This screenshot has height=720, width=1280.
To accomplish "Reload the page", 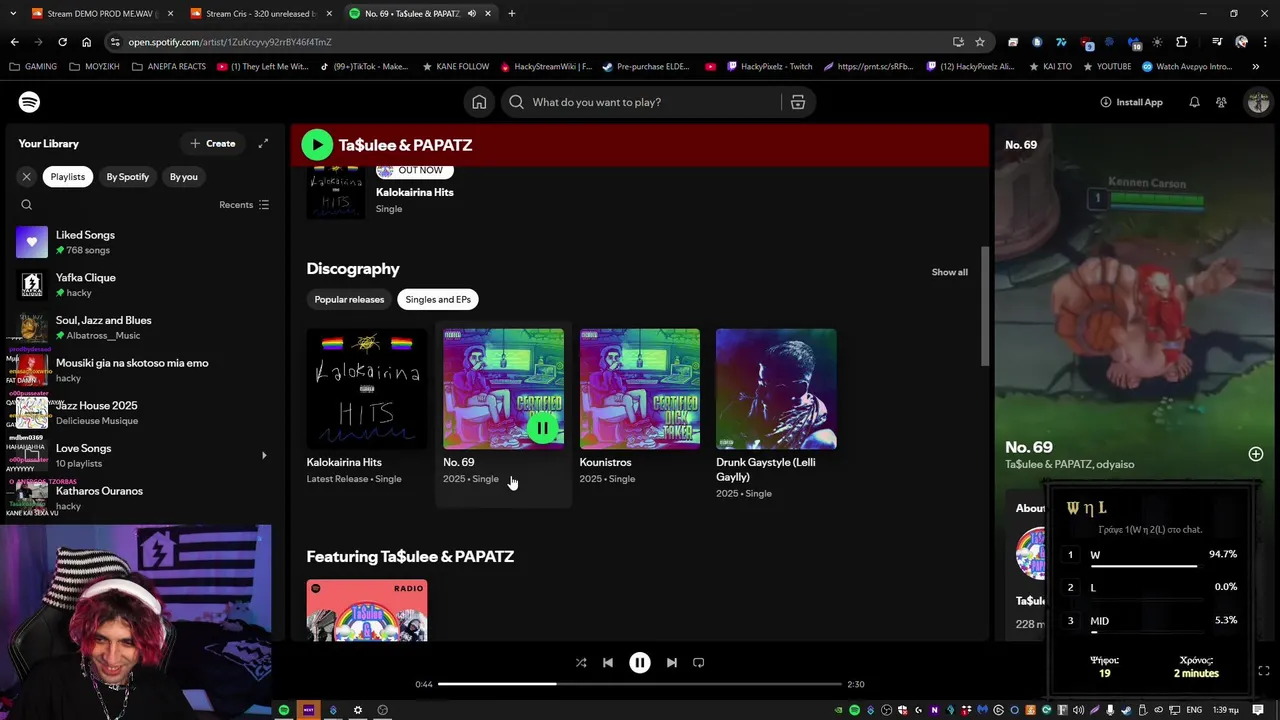I will 62,42.
